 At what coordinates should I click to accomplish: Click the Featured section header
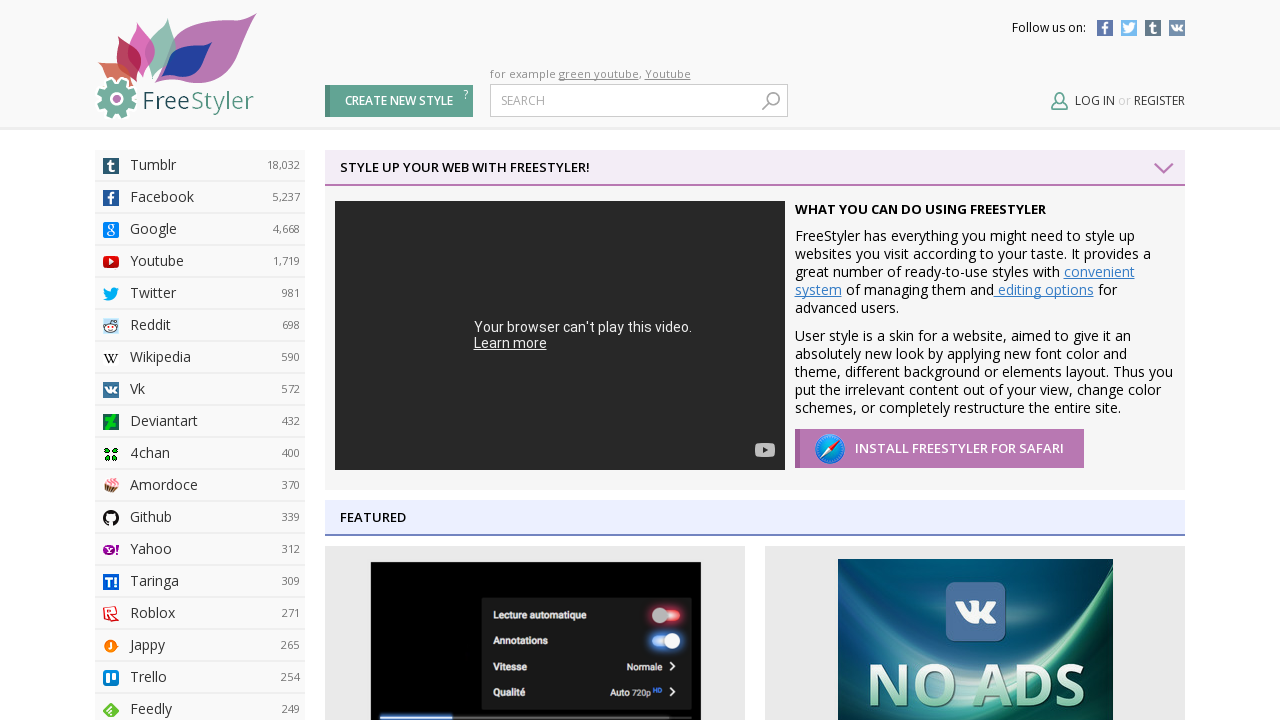(755, 518)
